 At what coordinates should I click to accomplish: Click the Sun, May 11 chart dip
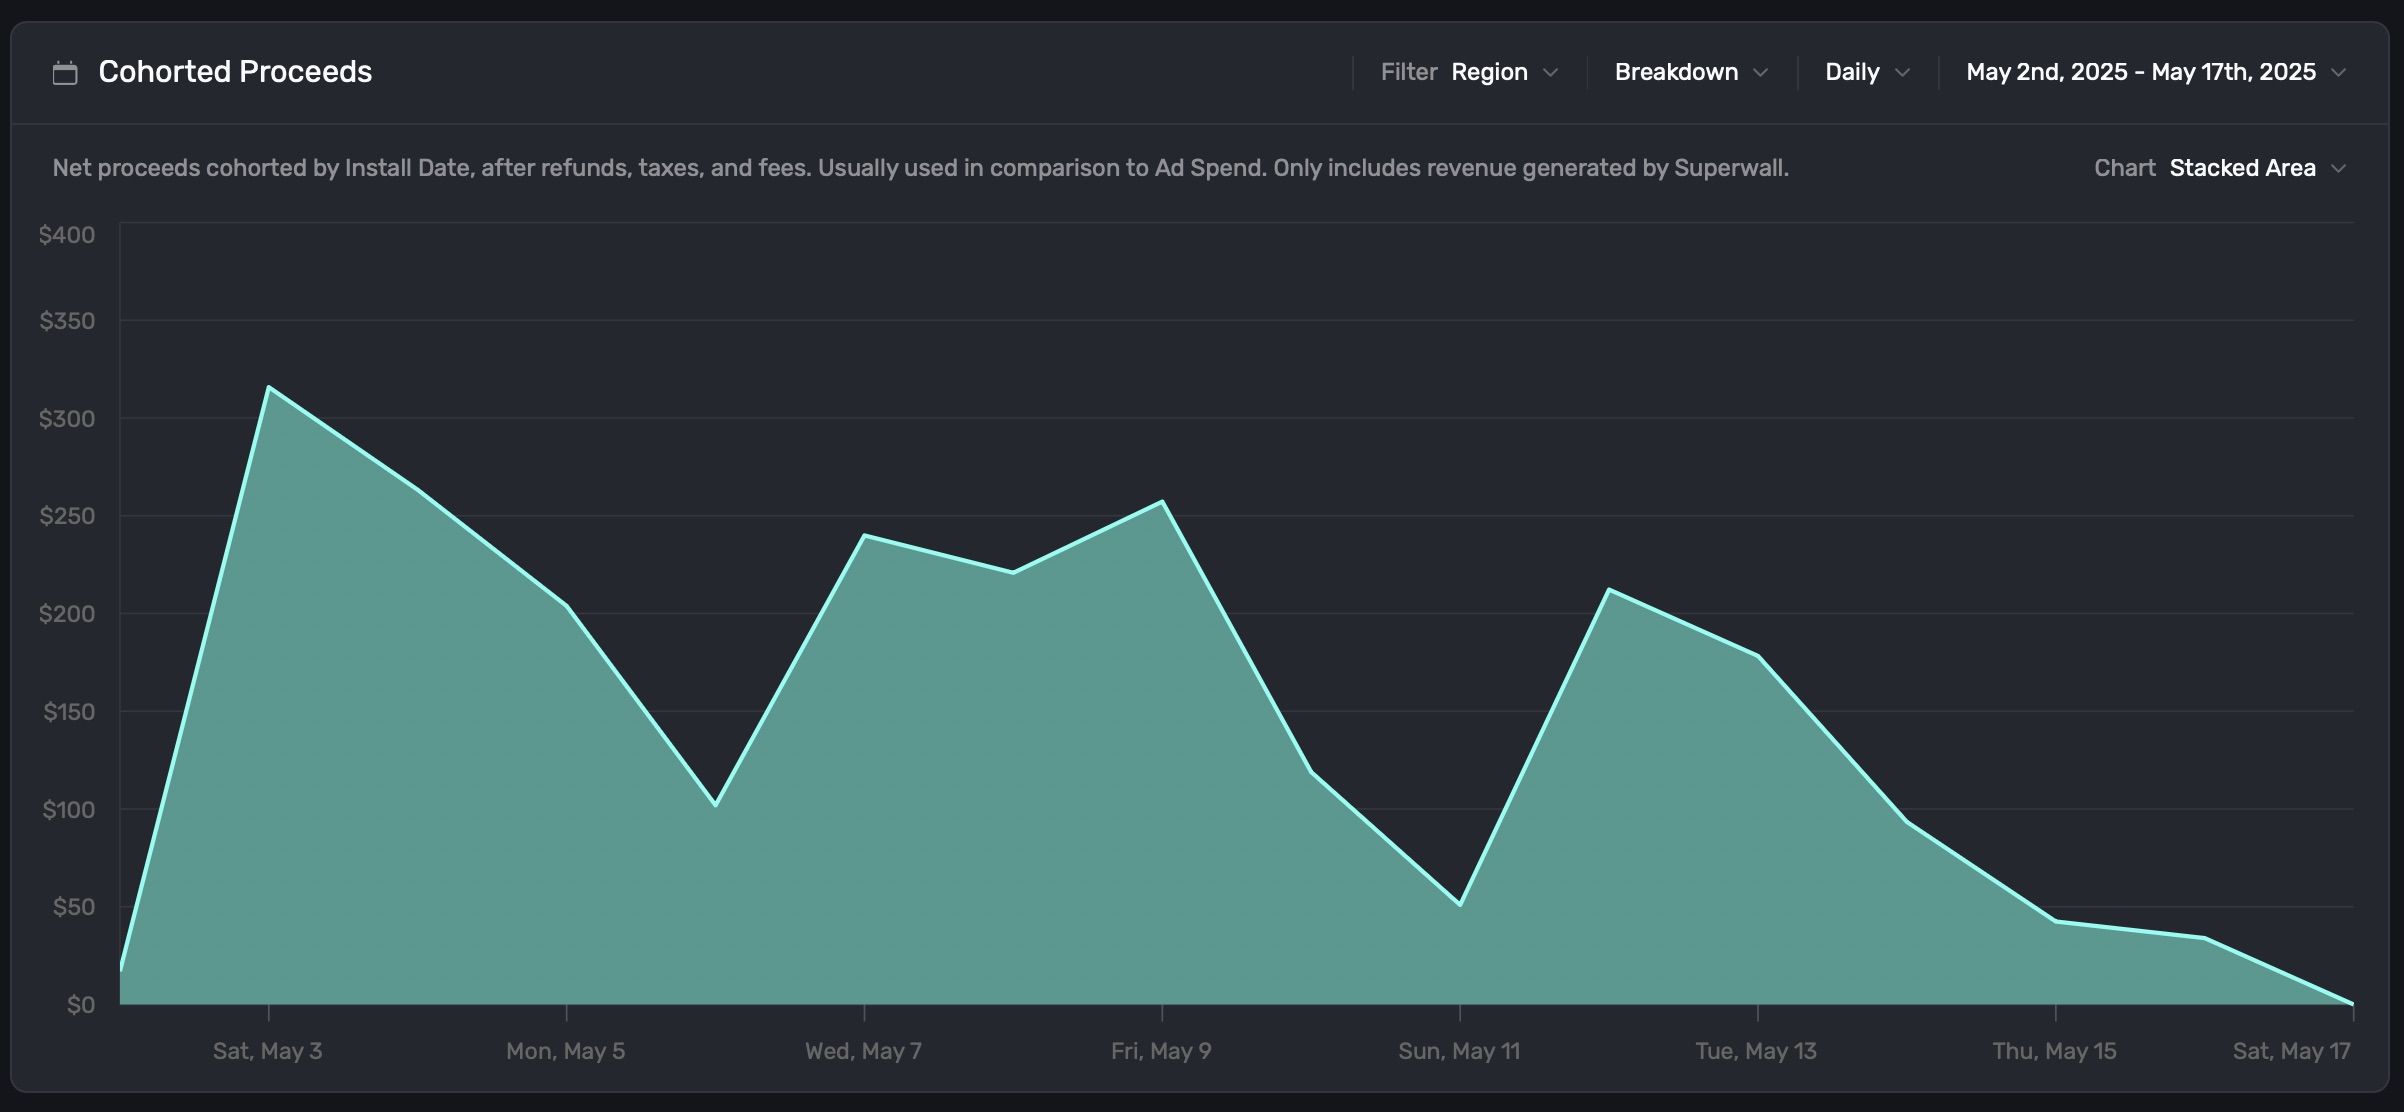click(1460, 904)
